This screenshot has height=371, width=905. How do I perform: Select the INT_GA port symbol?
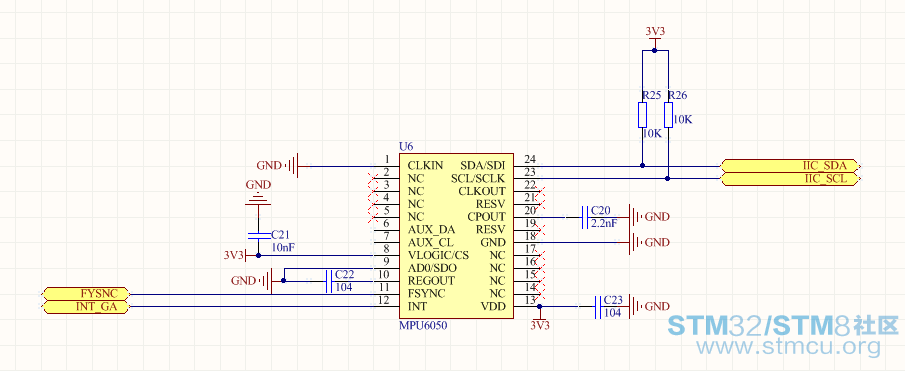click(87, 306)
